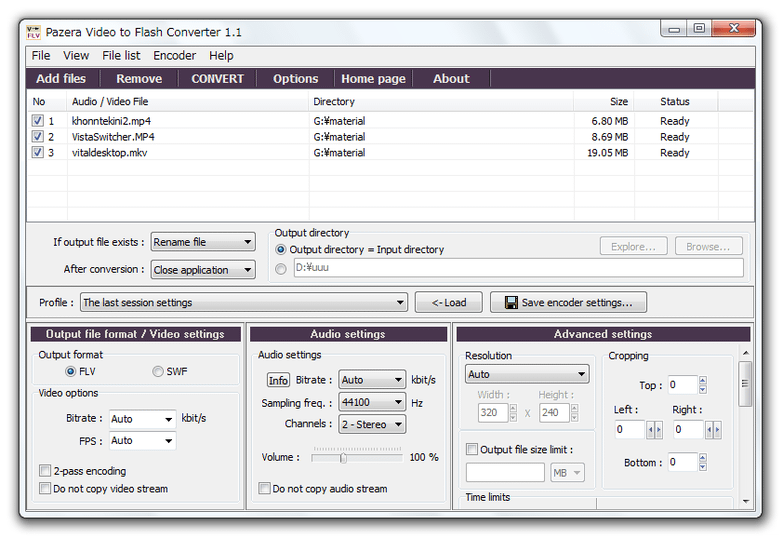Increase the Top cropping value with up arrow
Viewport: 783px width, 538px height.
pyautogui.click(x=703, y=381)
